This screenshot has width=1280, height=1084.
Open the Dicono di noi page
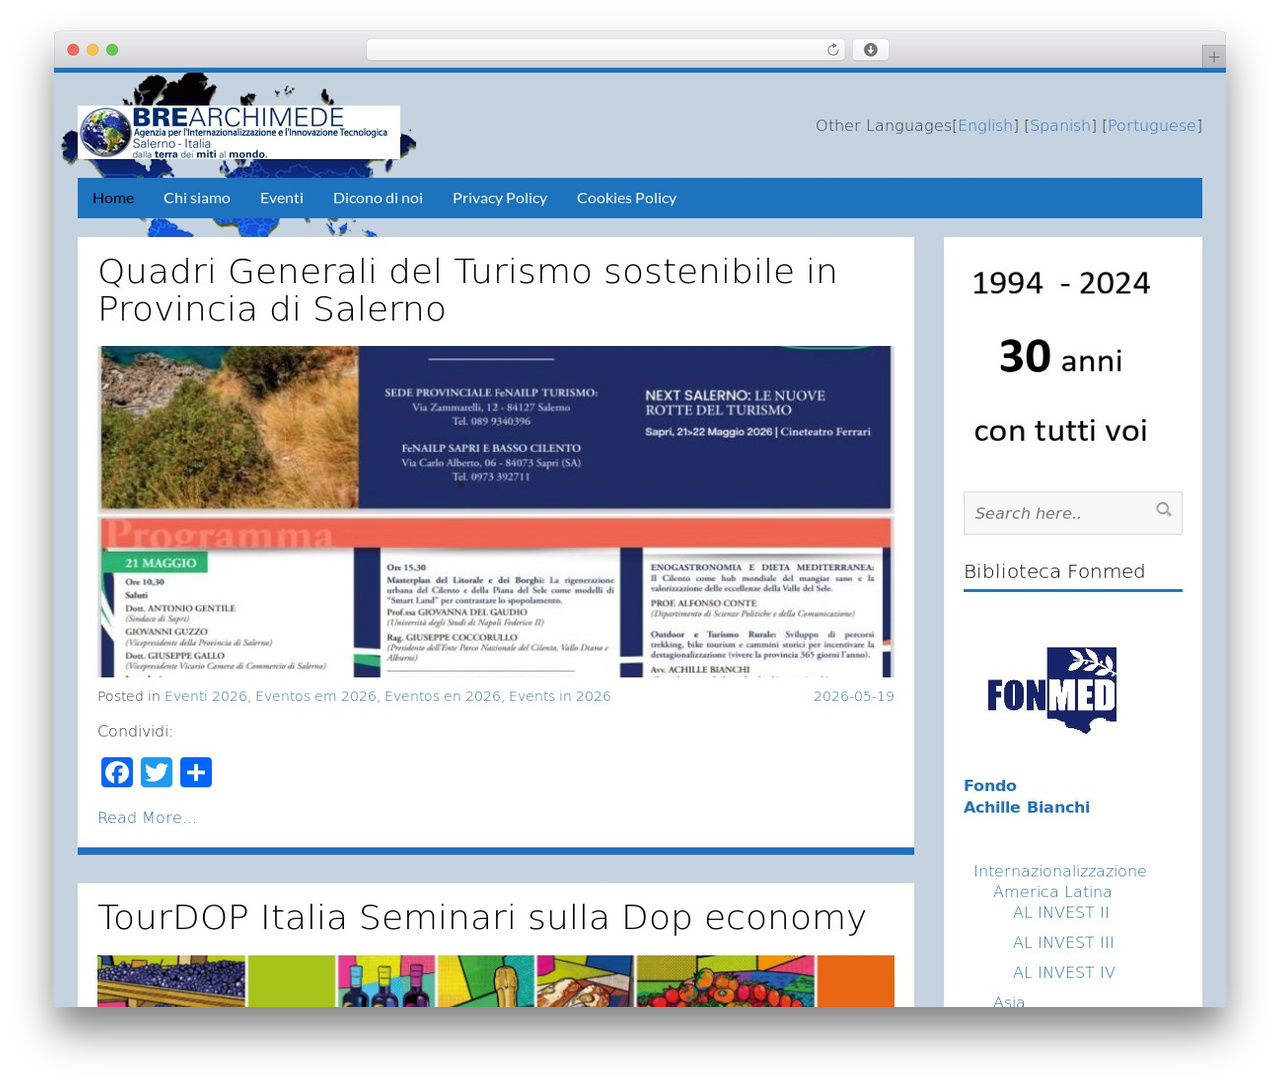tap(378, 198)
